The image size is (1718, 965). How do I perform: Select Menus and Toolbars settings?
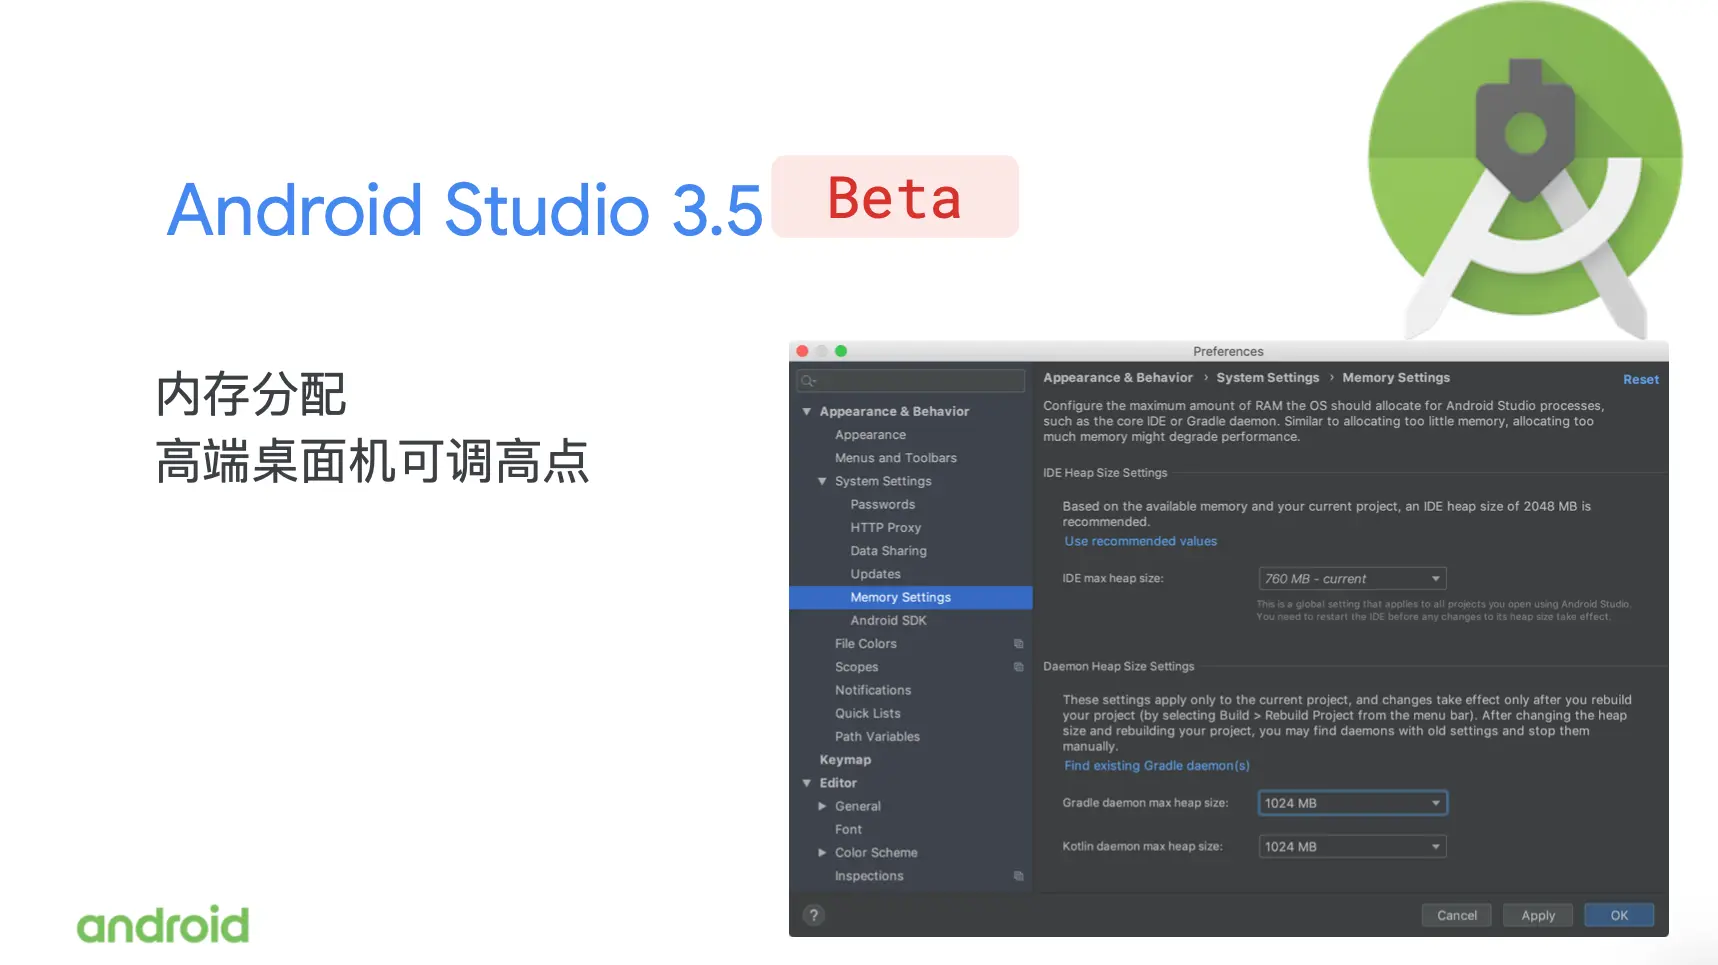pos(895,458)
